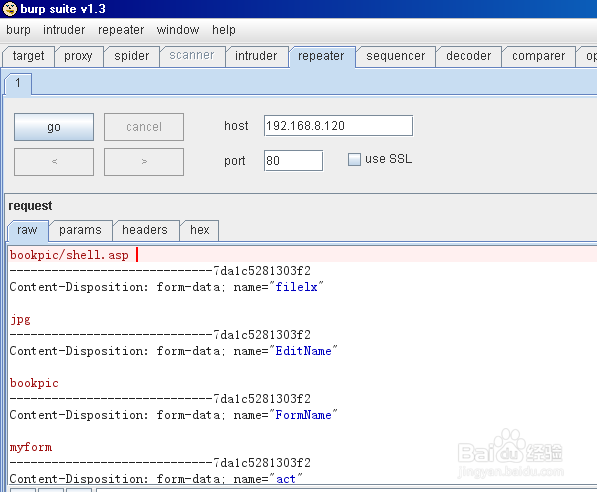Click the filelx parameter name
Screen dimensions: 597x492
click(296, 287)
